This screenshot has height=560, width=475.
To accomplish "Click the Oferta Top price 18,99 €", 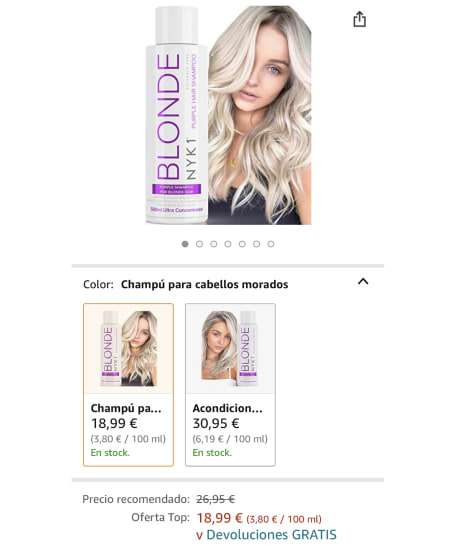I will point(220,518).
